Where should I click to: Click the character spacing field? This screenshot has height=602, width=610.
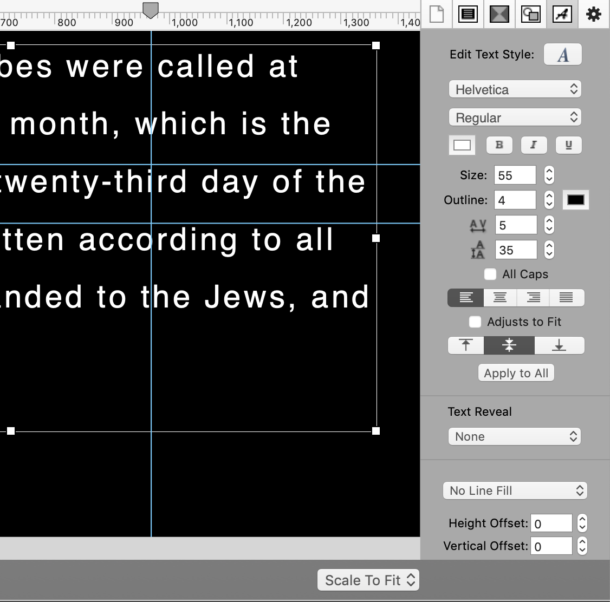(x=516, y=225)
